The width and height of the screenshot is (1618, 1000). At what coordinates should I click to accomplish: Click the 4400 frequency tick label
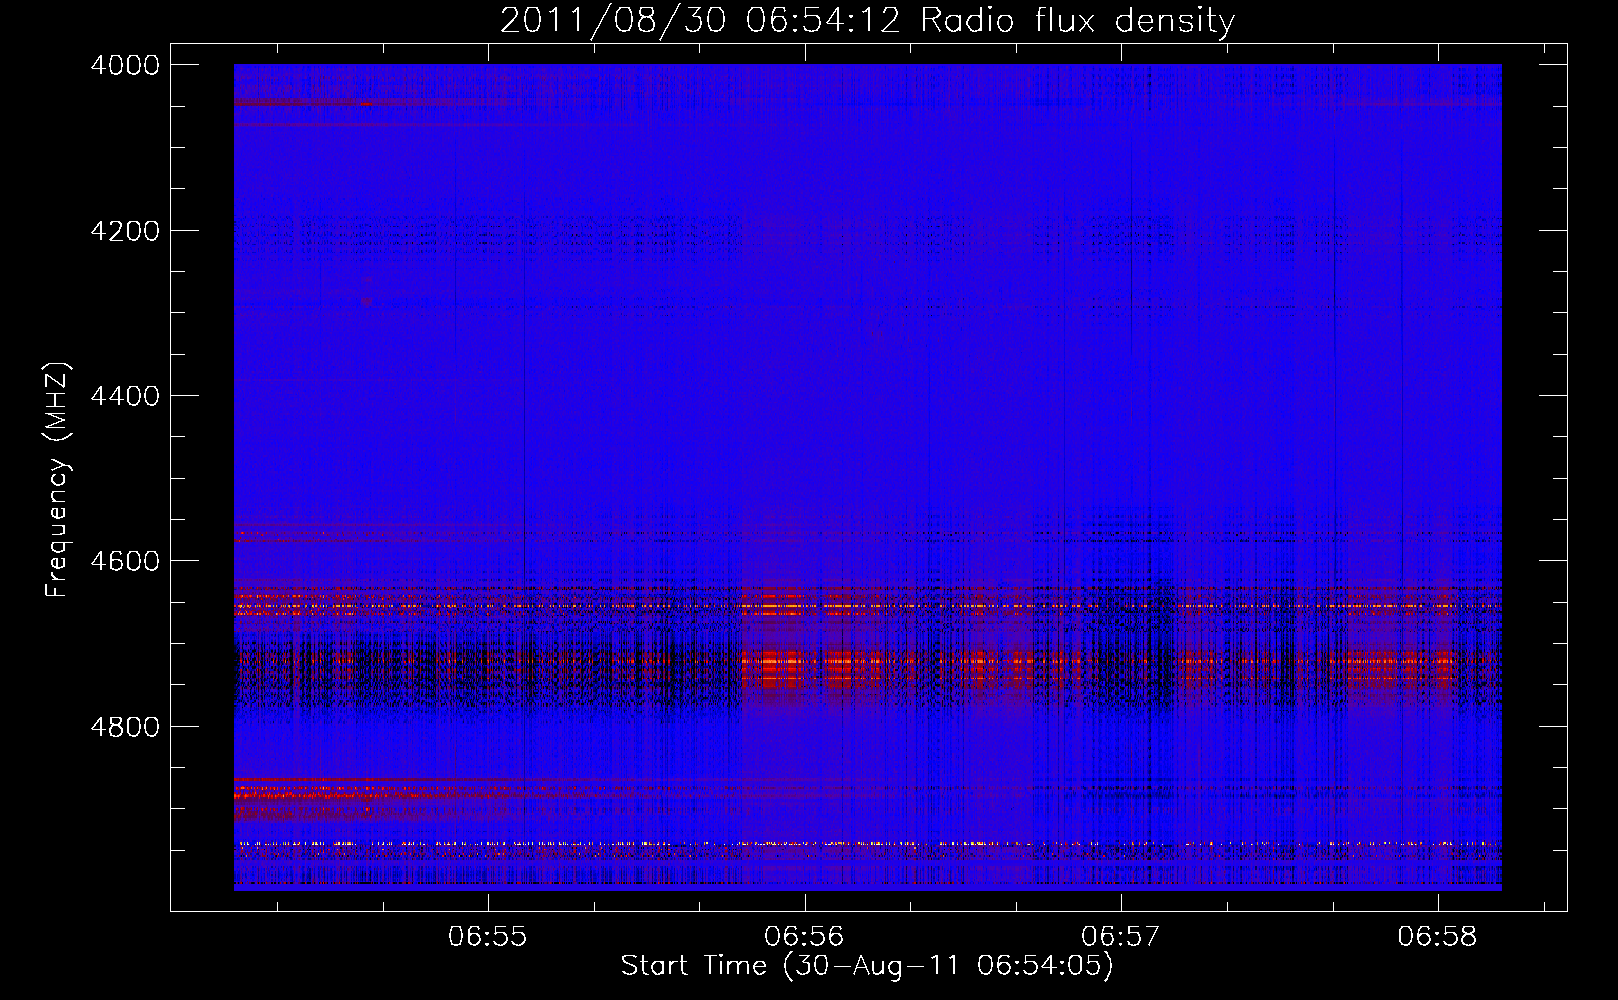[x=125, y=396]
